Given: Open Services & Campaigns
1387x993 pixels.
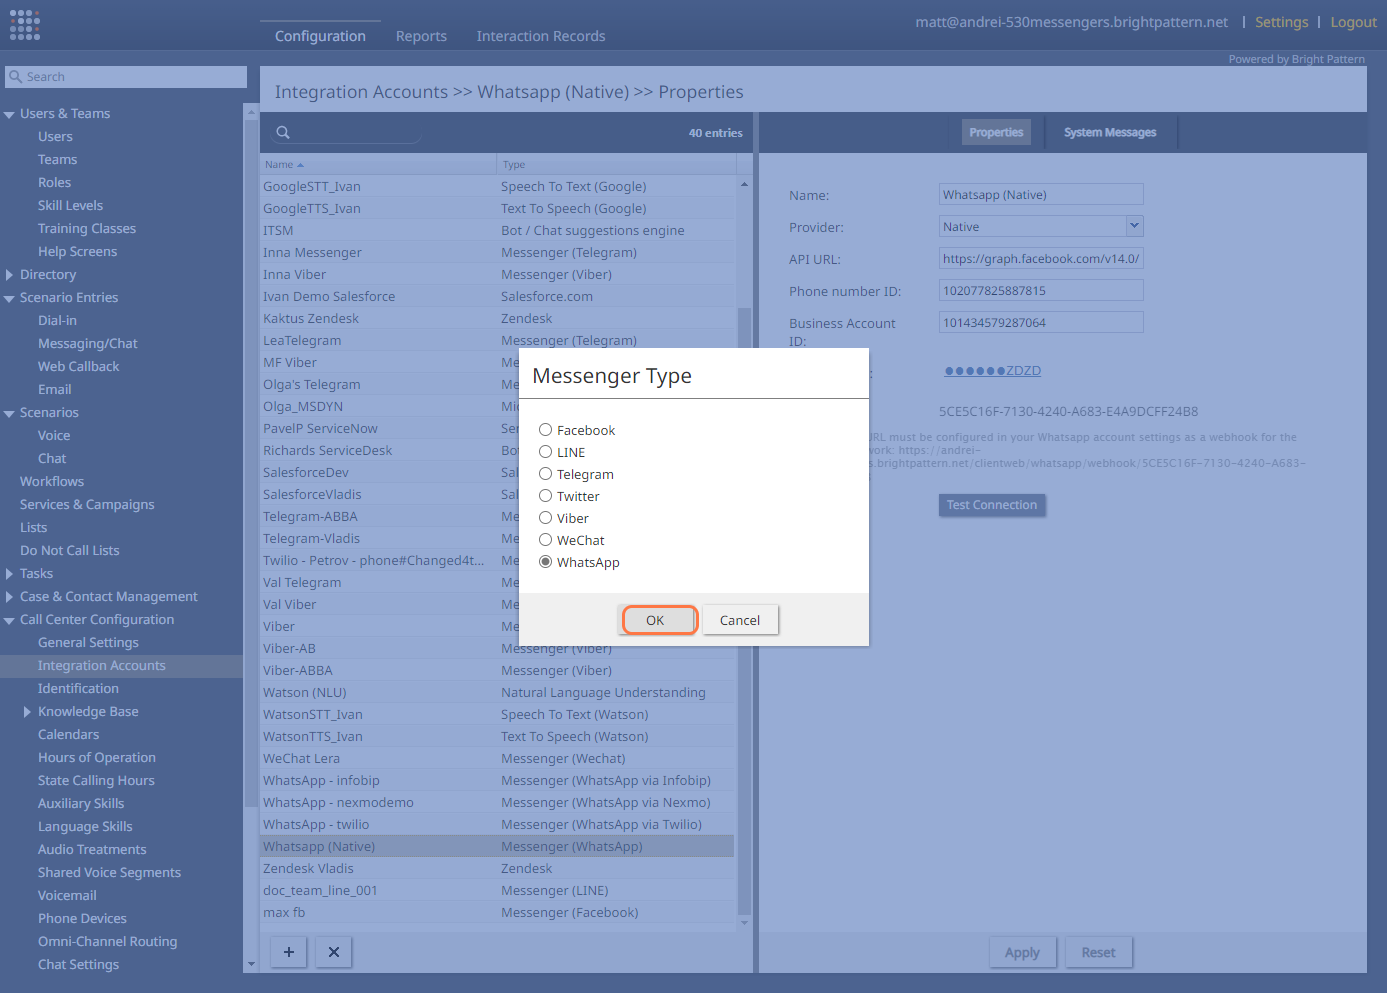Looking at the screenshot, I should point(87,505).
